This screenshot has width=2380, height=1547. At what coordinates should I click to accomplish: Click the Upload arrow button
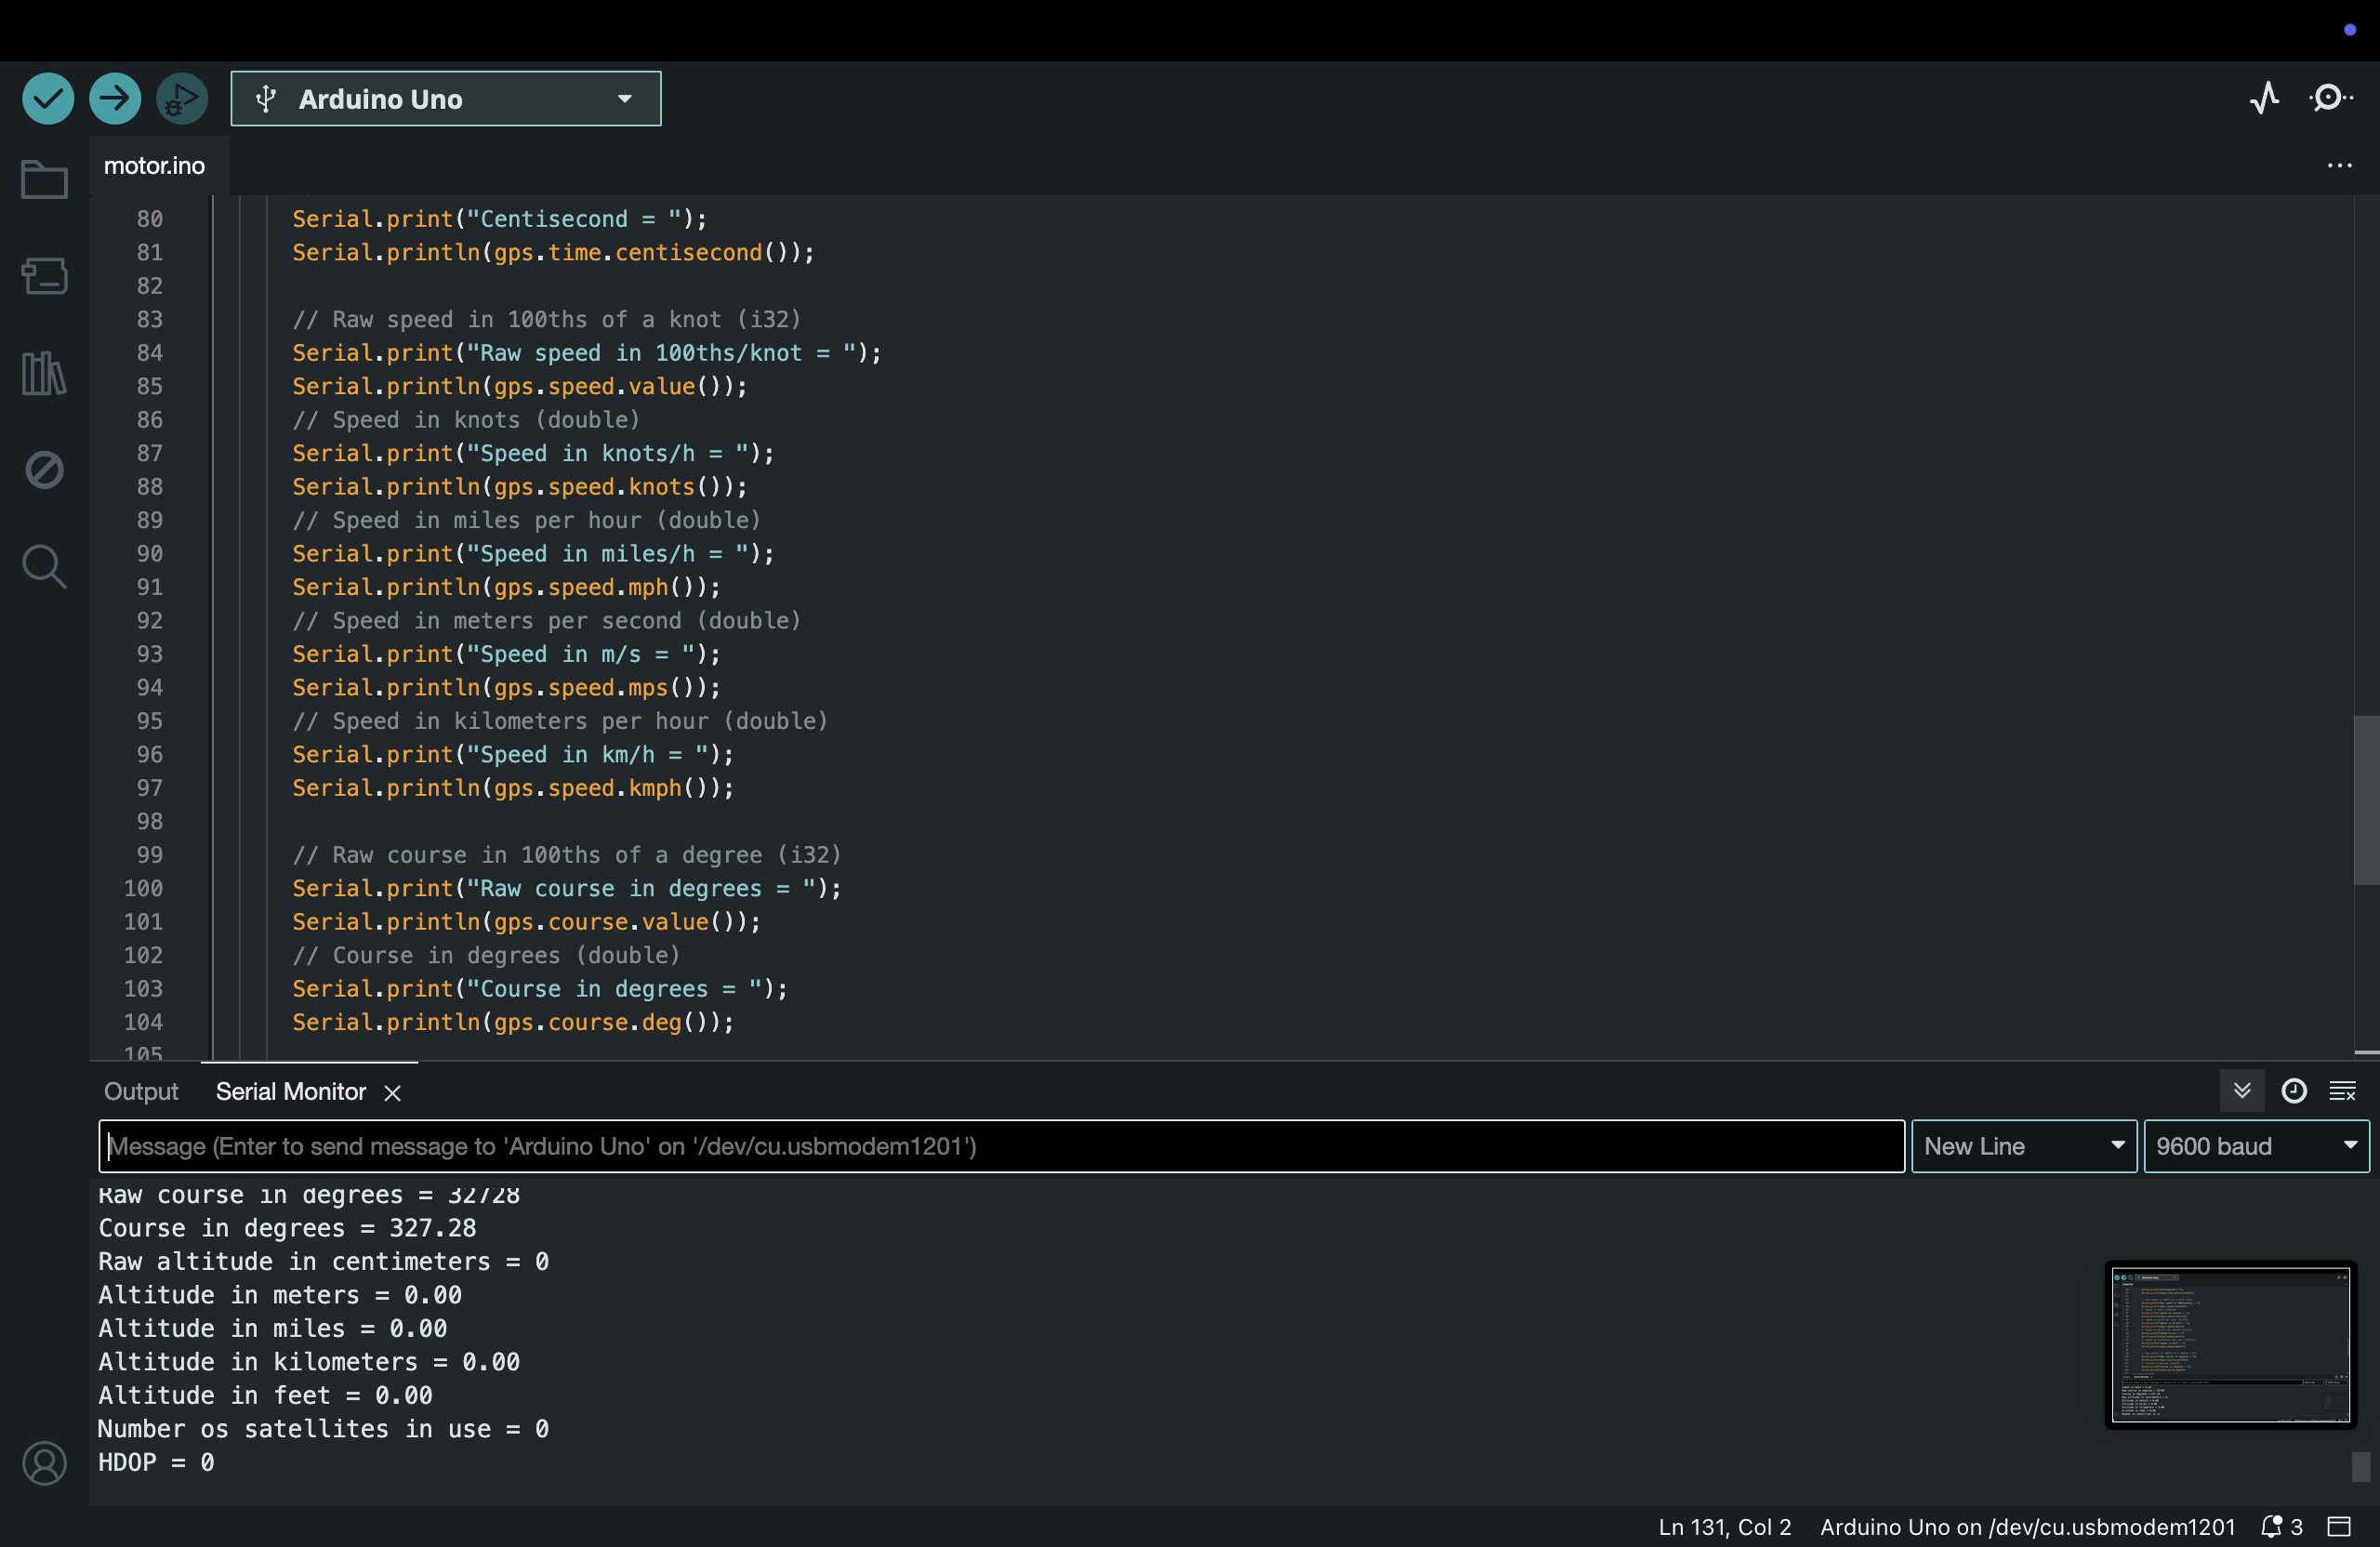(115, 98)
